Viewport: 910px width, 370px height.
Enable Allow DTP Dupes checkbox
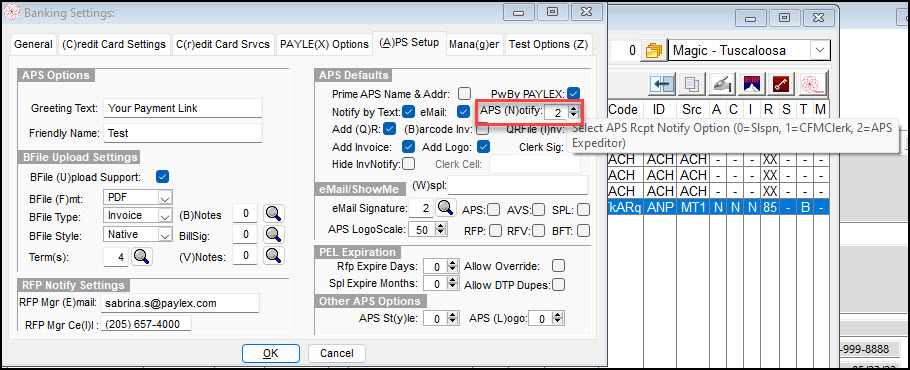point(558,285)
